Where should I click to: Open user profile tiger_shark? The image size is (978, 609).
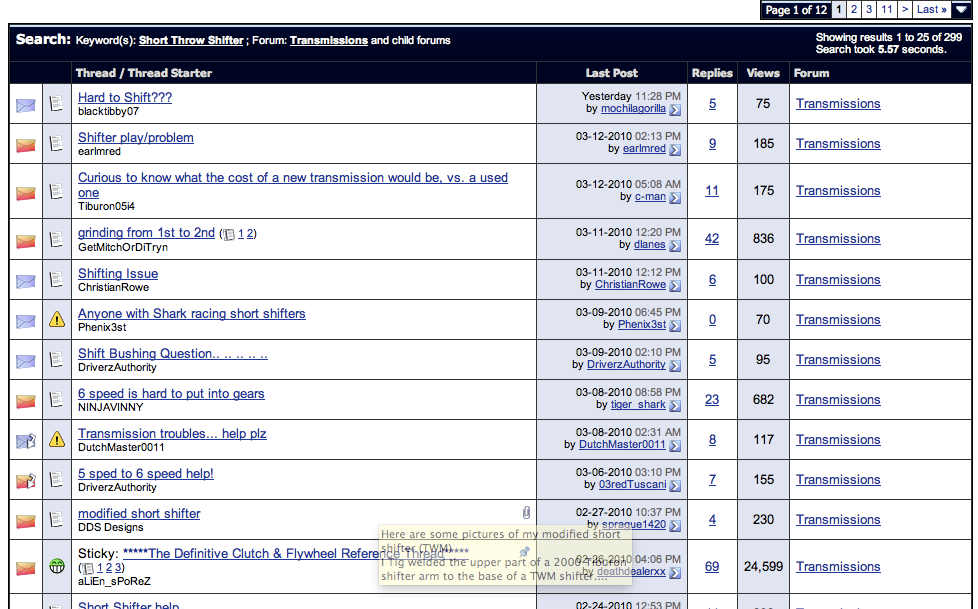pos(638,404)
